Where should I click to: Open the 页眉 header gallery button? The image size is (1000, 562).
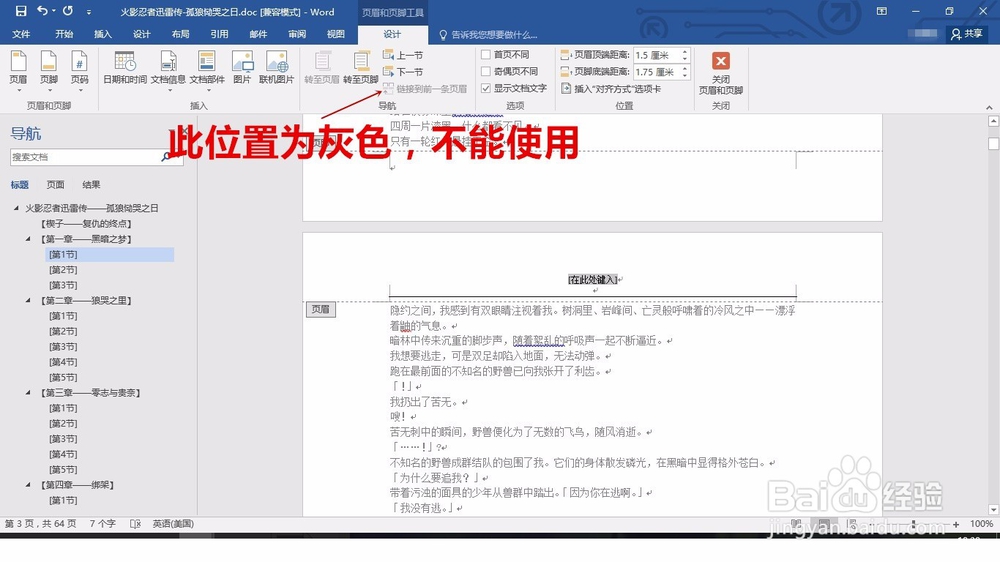click(18, 70)
